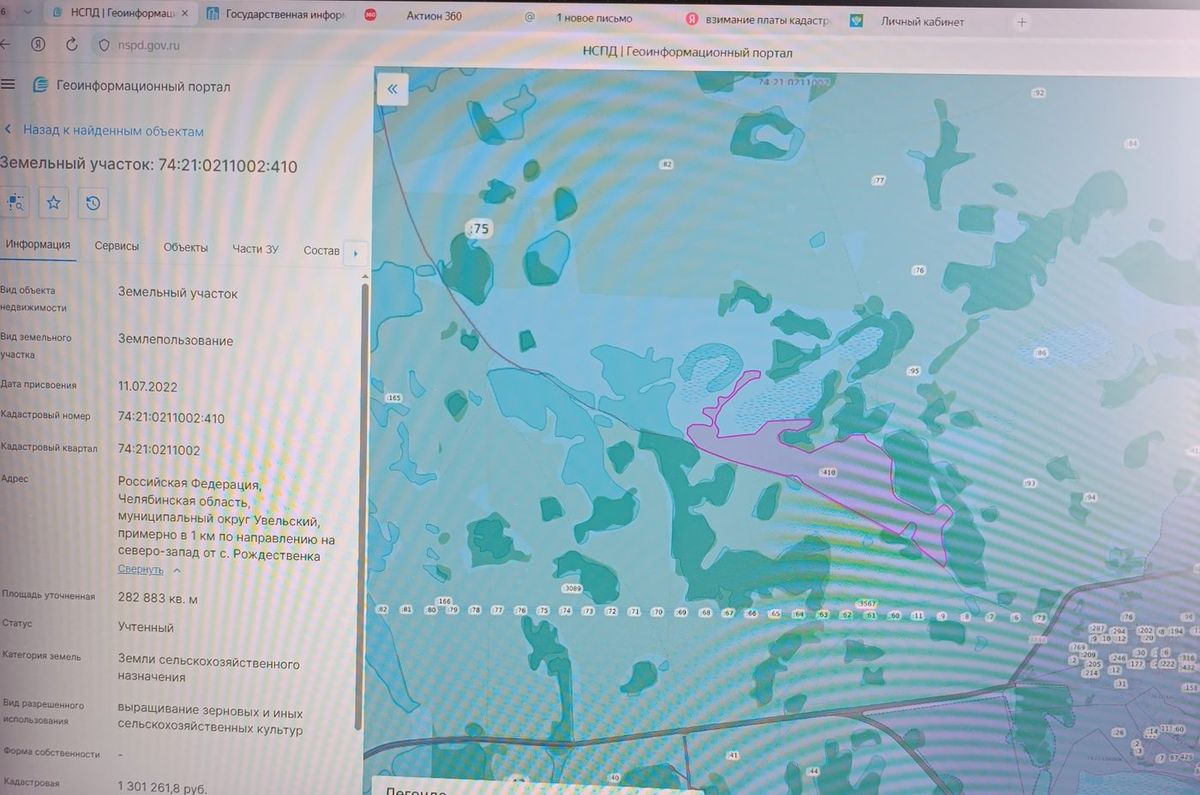
Task: Collapse the side panel with the double-arrow button
Action: (x=392, y=89)
